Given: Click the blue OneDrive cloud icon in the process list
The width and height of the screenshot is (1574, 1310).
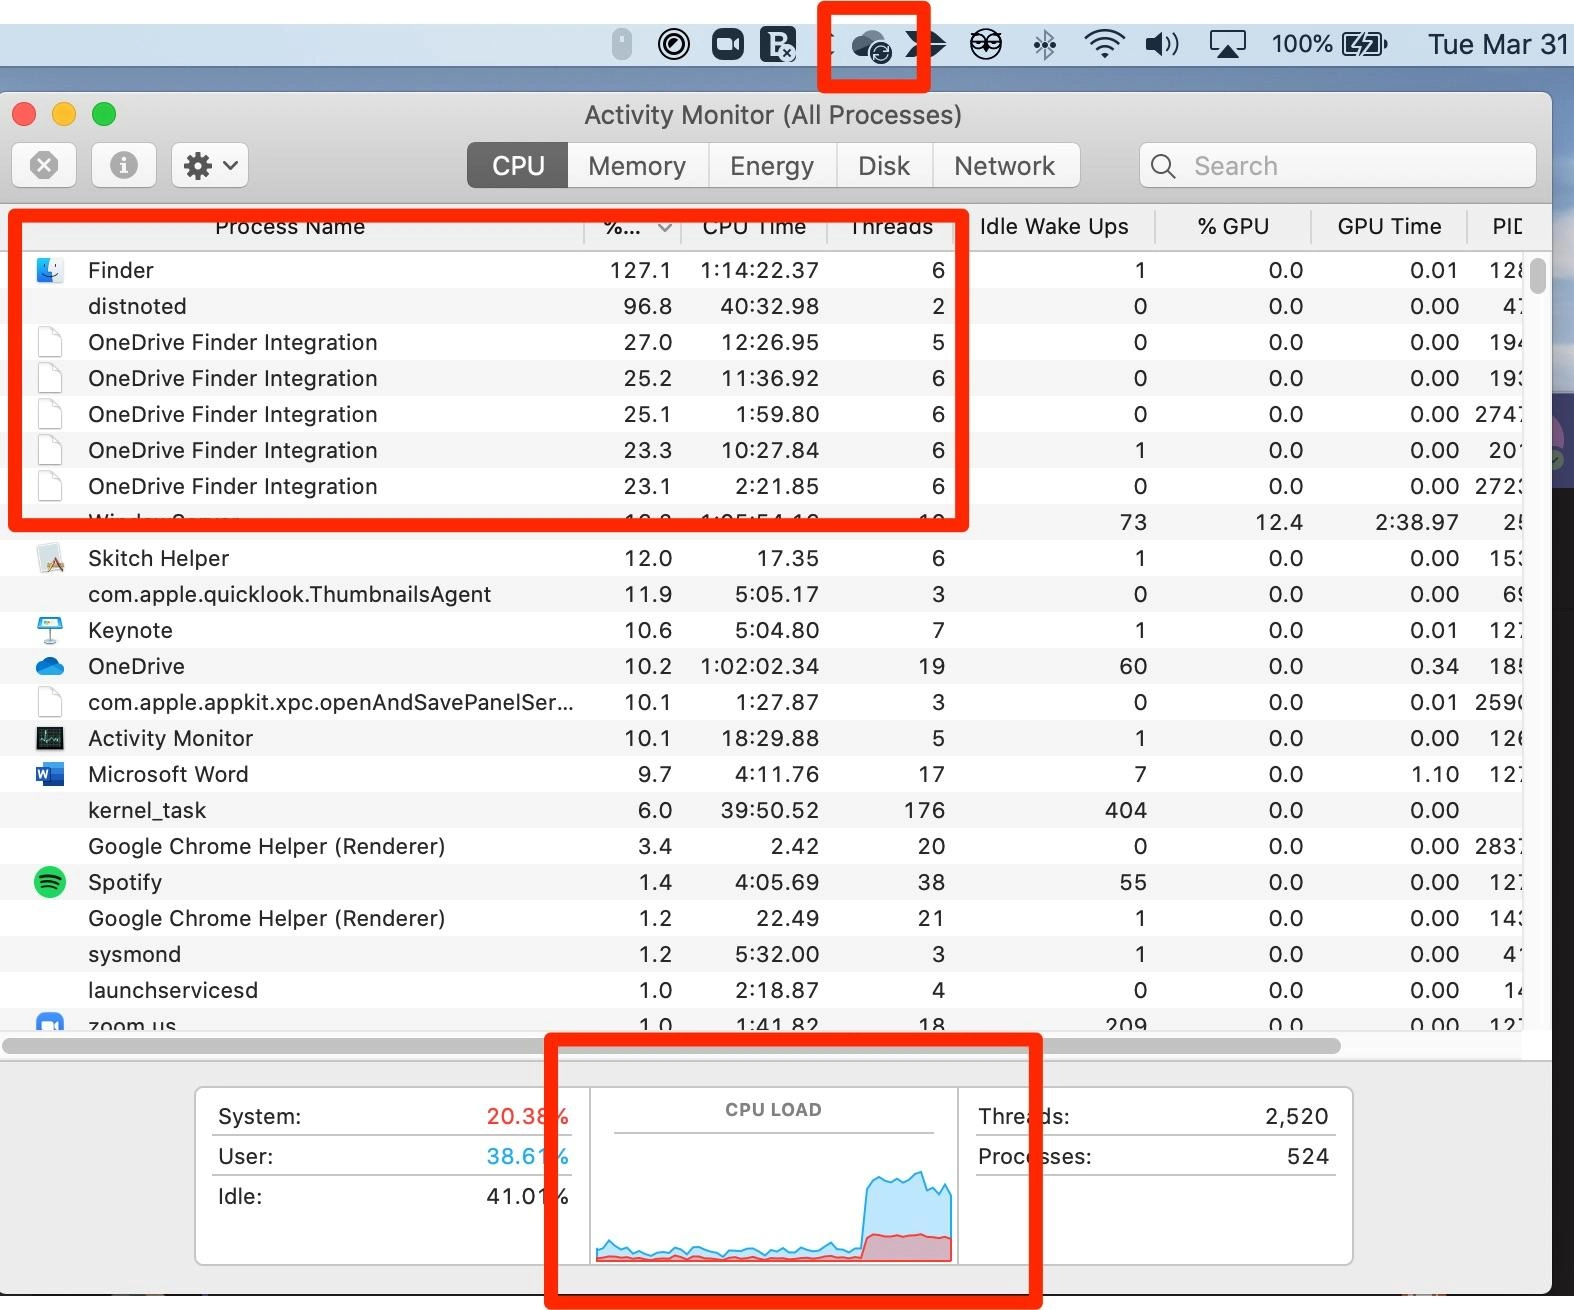Looking at the screenshot, I should (x=50, y=666).
